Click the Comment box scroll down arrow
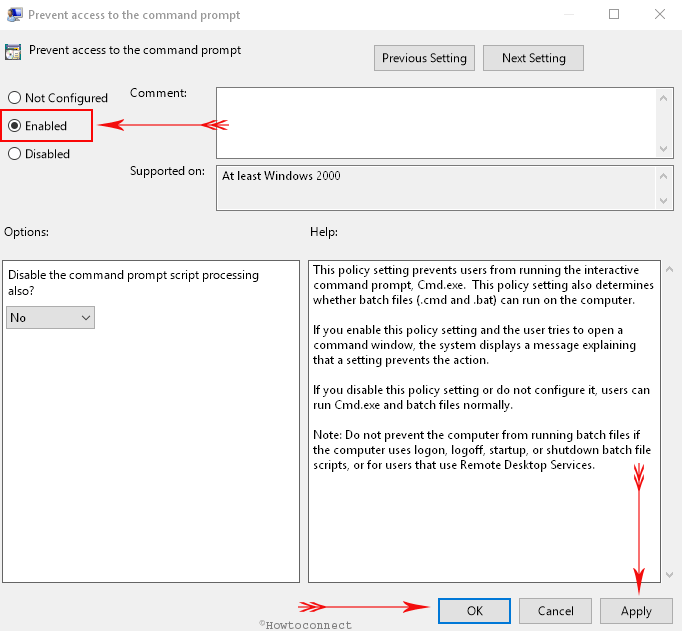This screenshot has height=631, width=682. 663,149
